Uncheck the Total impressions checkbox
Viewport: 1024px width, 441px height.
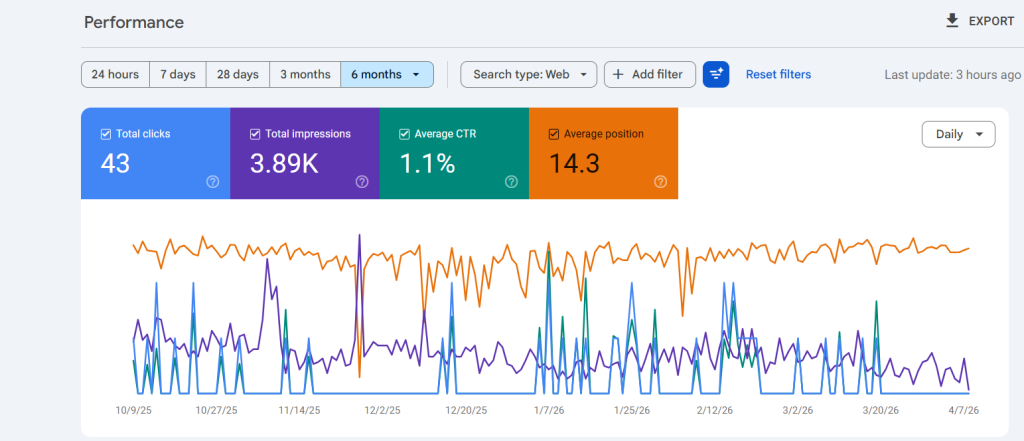255,134
